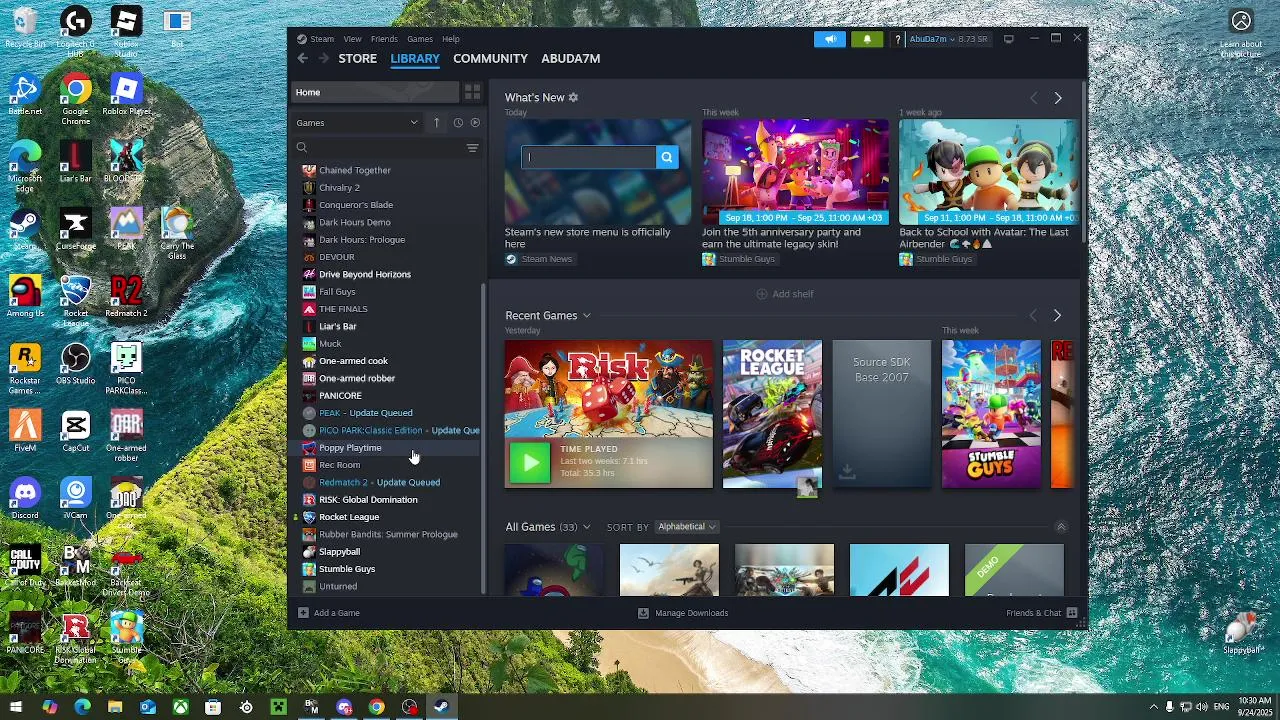The width and height of the screenshot is (1280, 720).
Task: Open Stumble Guys recent game cover
Action: (x=991, y=414)
